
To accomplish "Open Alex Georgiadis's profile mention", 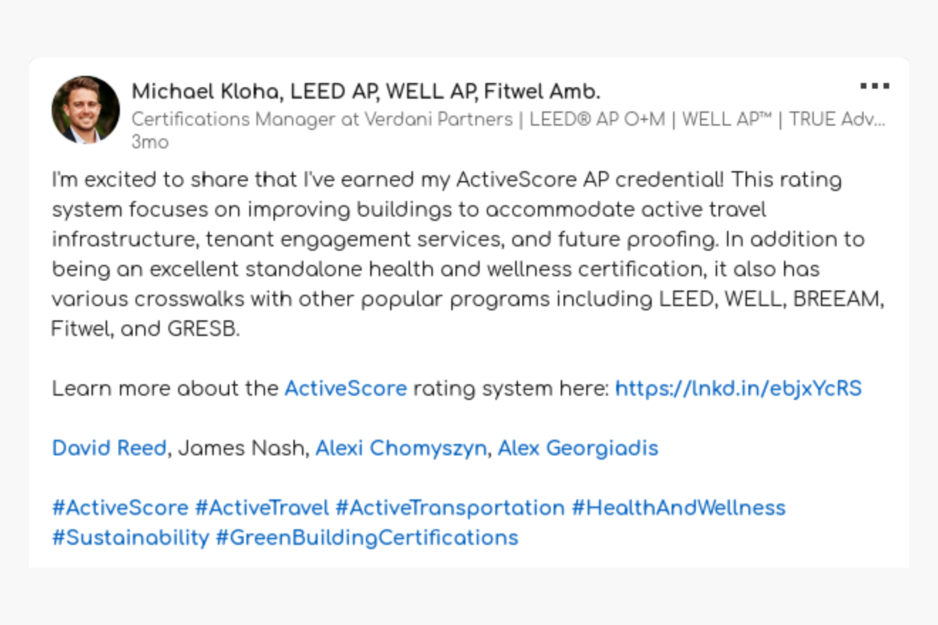I will click(578, 449).
